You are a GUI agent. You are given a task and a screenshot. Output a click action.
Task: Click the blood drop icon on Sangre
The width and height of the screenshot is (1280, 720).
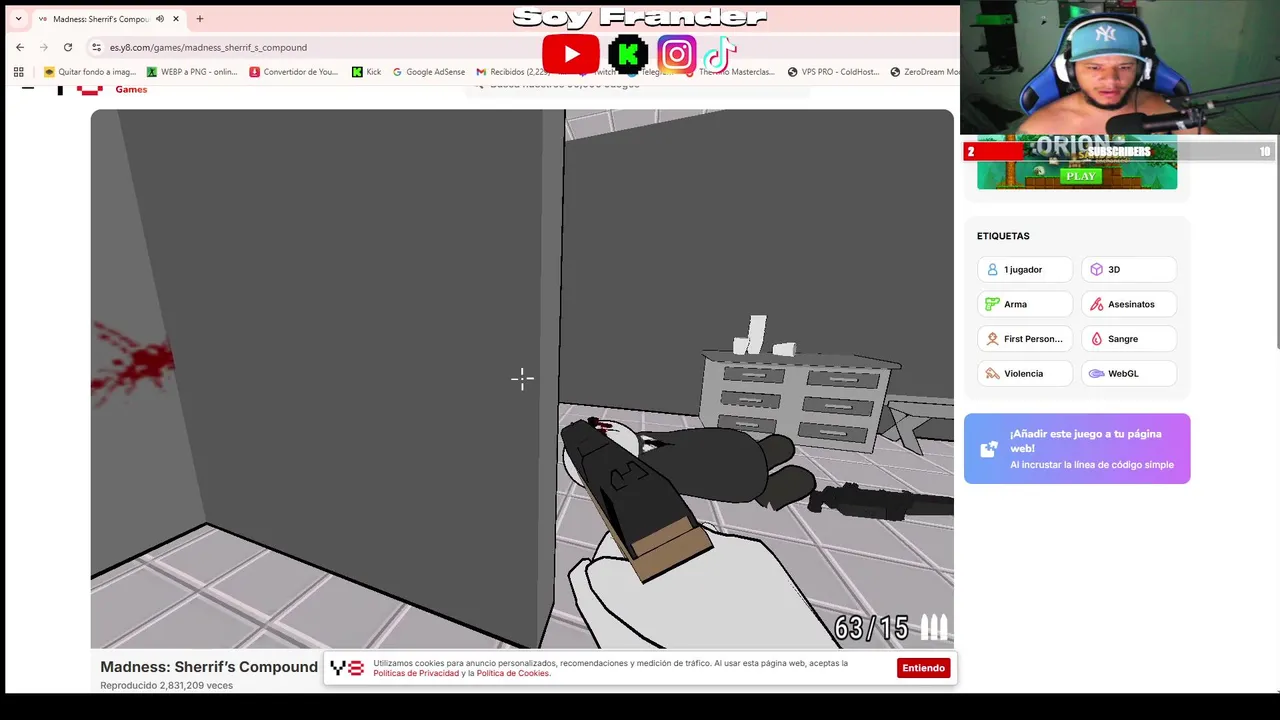(x=1096, y=339)
